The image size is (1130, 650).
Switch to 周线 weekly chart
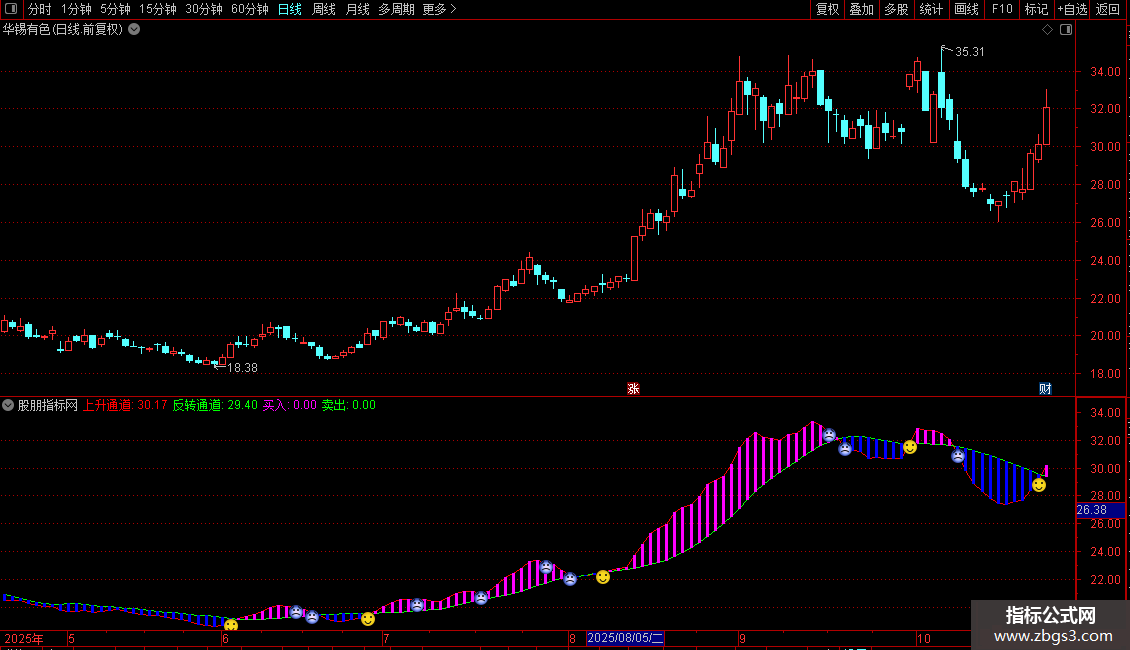[x=324, y=9]
